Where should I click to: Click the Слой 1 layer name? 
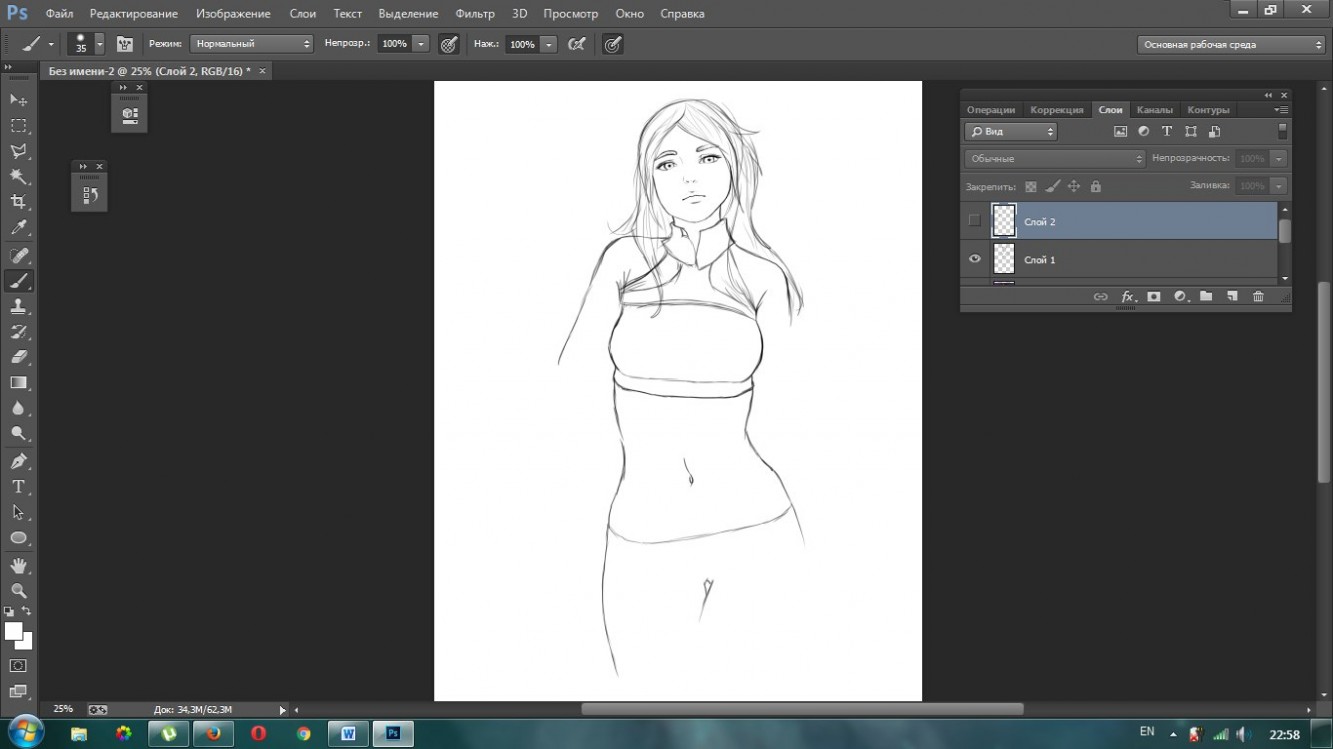coord(1040,260)
